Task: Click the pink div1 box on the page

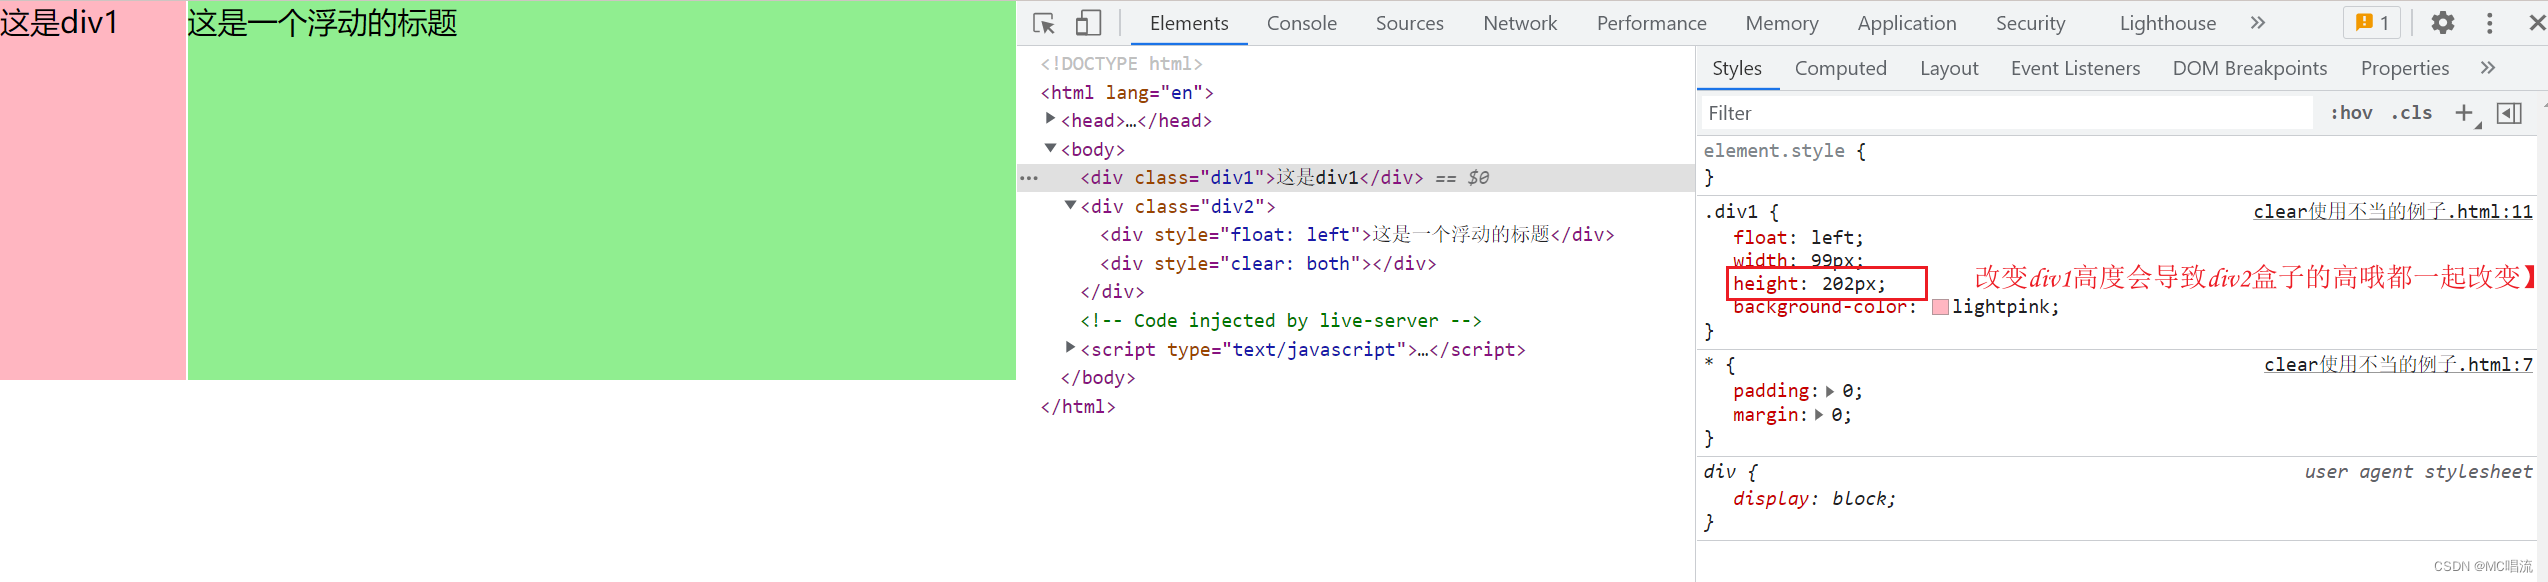Action: (x=93, y=190)
